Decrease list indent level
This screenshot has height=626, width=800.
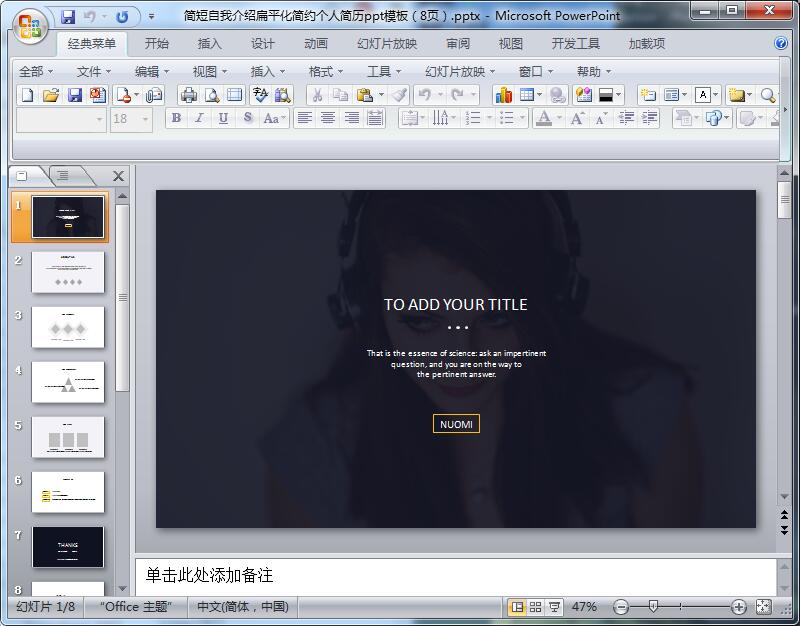[x=626, y=118]
